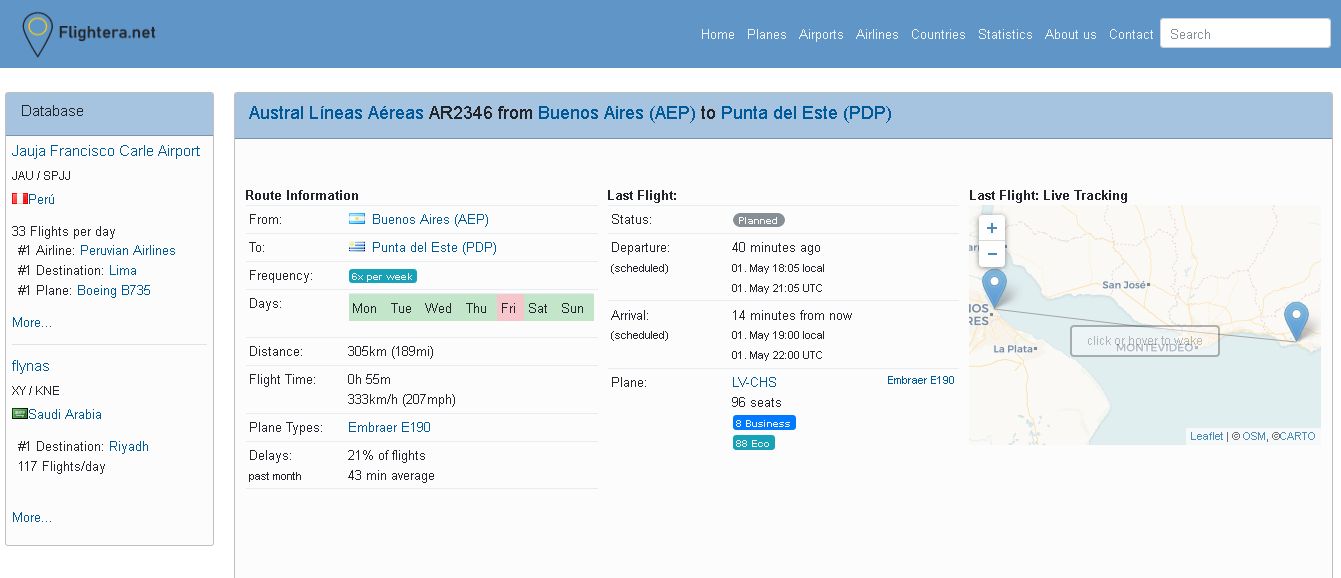Open the Contact page
This screenshot has width=1341, height=578.
click(x=1131, y=34)
